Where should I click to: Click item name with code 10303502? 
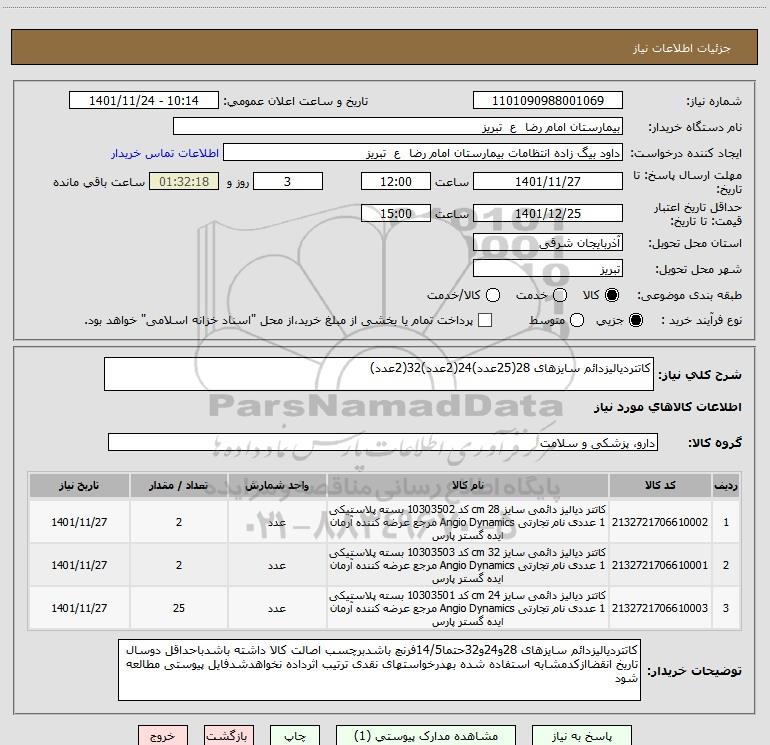click(x=468, y=522)
